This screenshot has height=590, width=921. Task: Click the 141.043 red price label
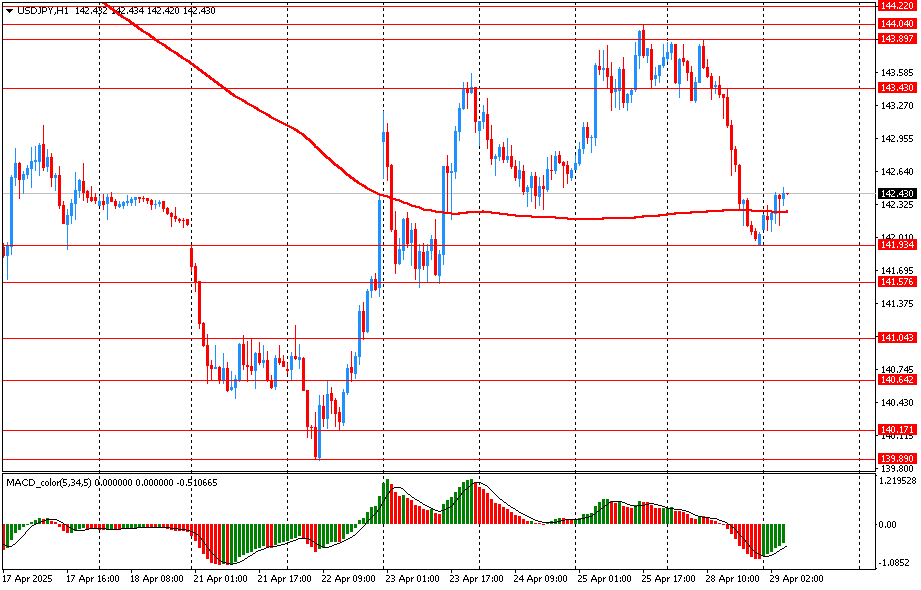tap(896, 338)
